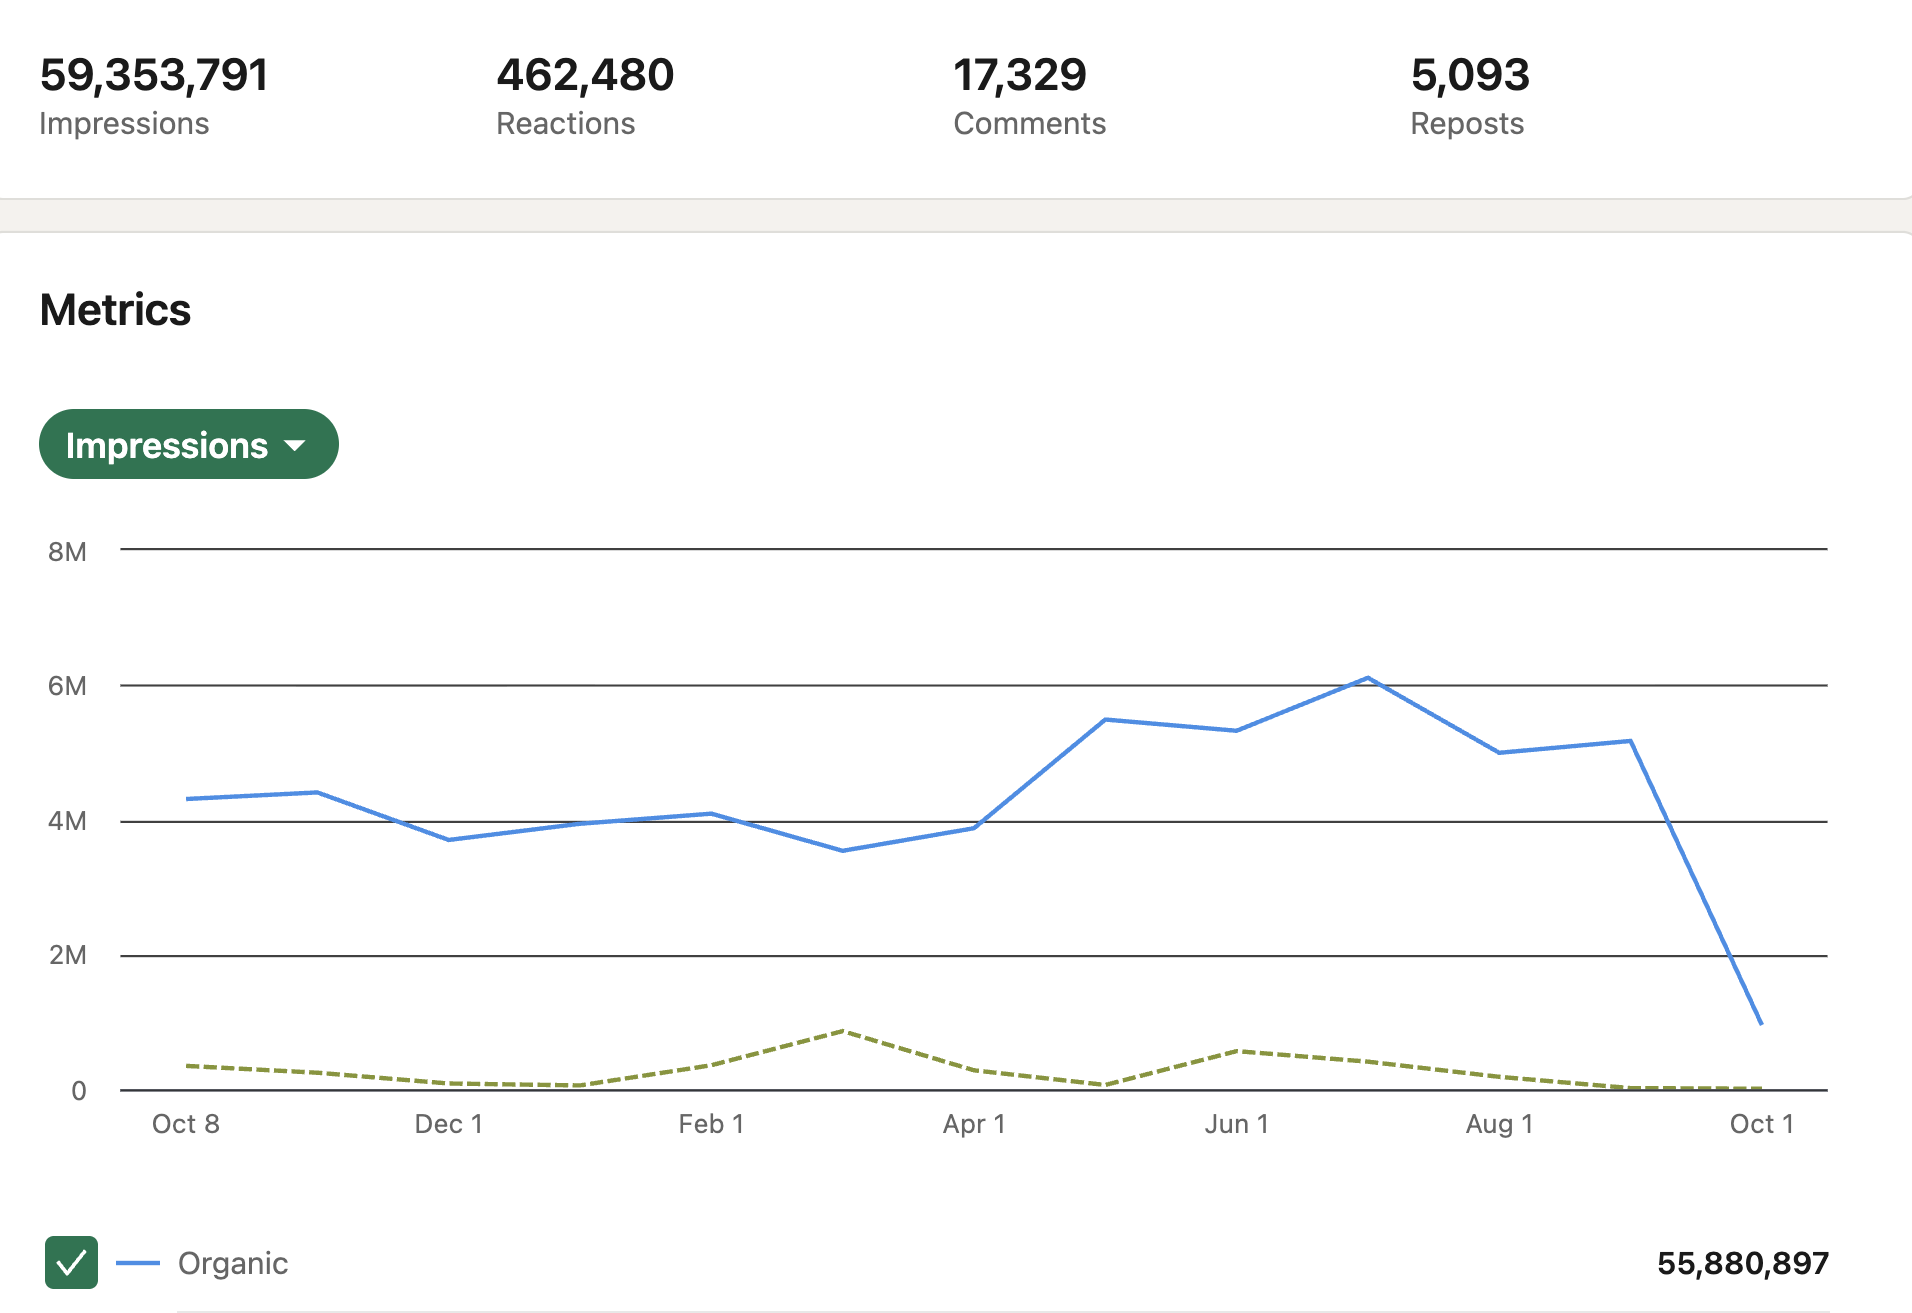Image resolution: width=1912 pixels, height=1313 pixels.
Task: Open the Impressions metric dropdown
Action: coord(189,444)
